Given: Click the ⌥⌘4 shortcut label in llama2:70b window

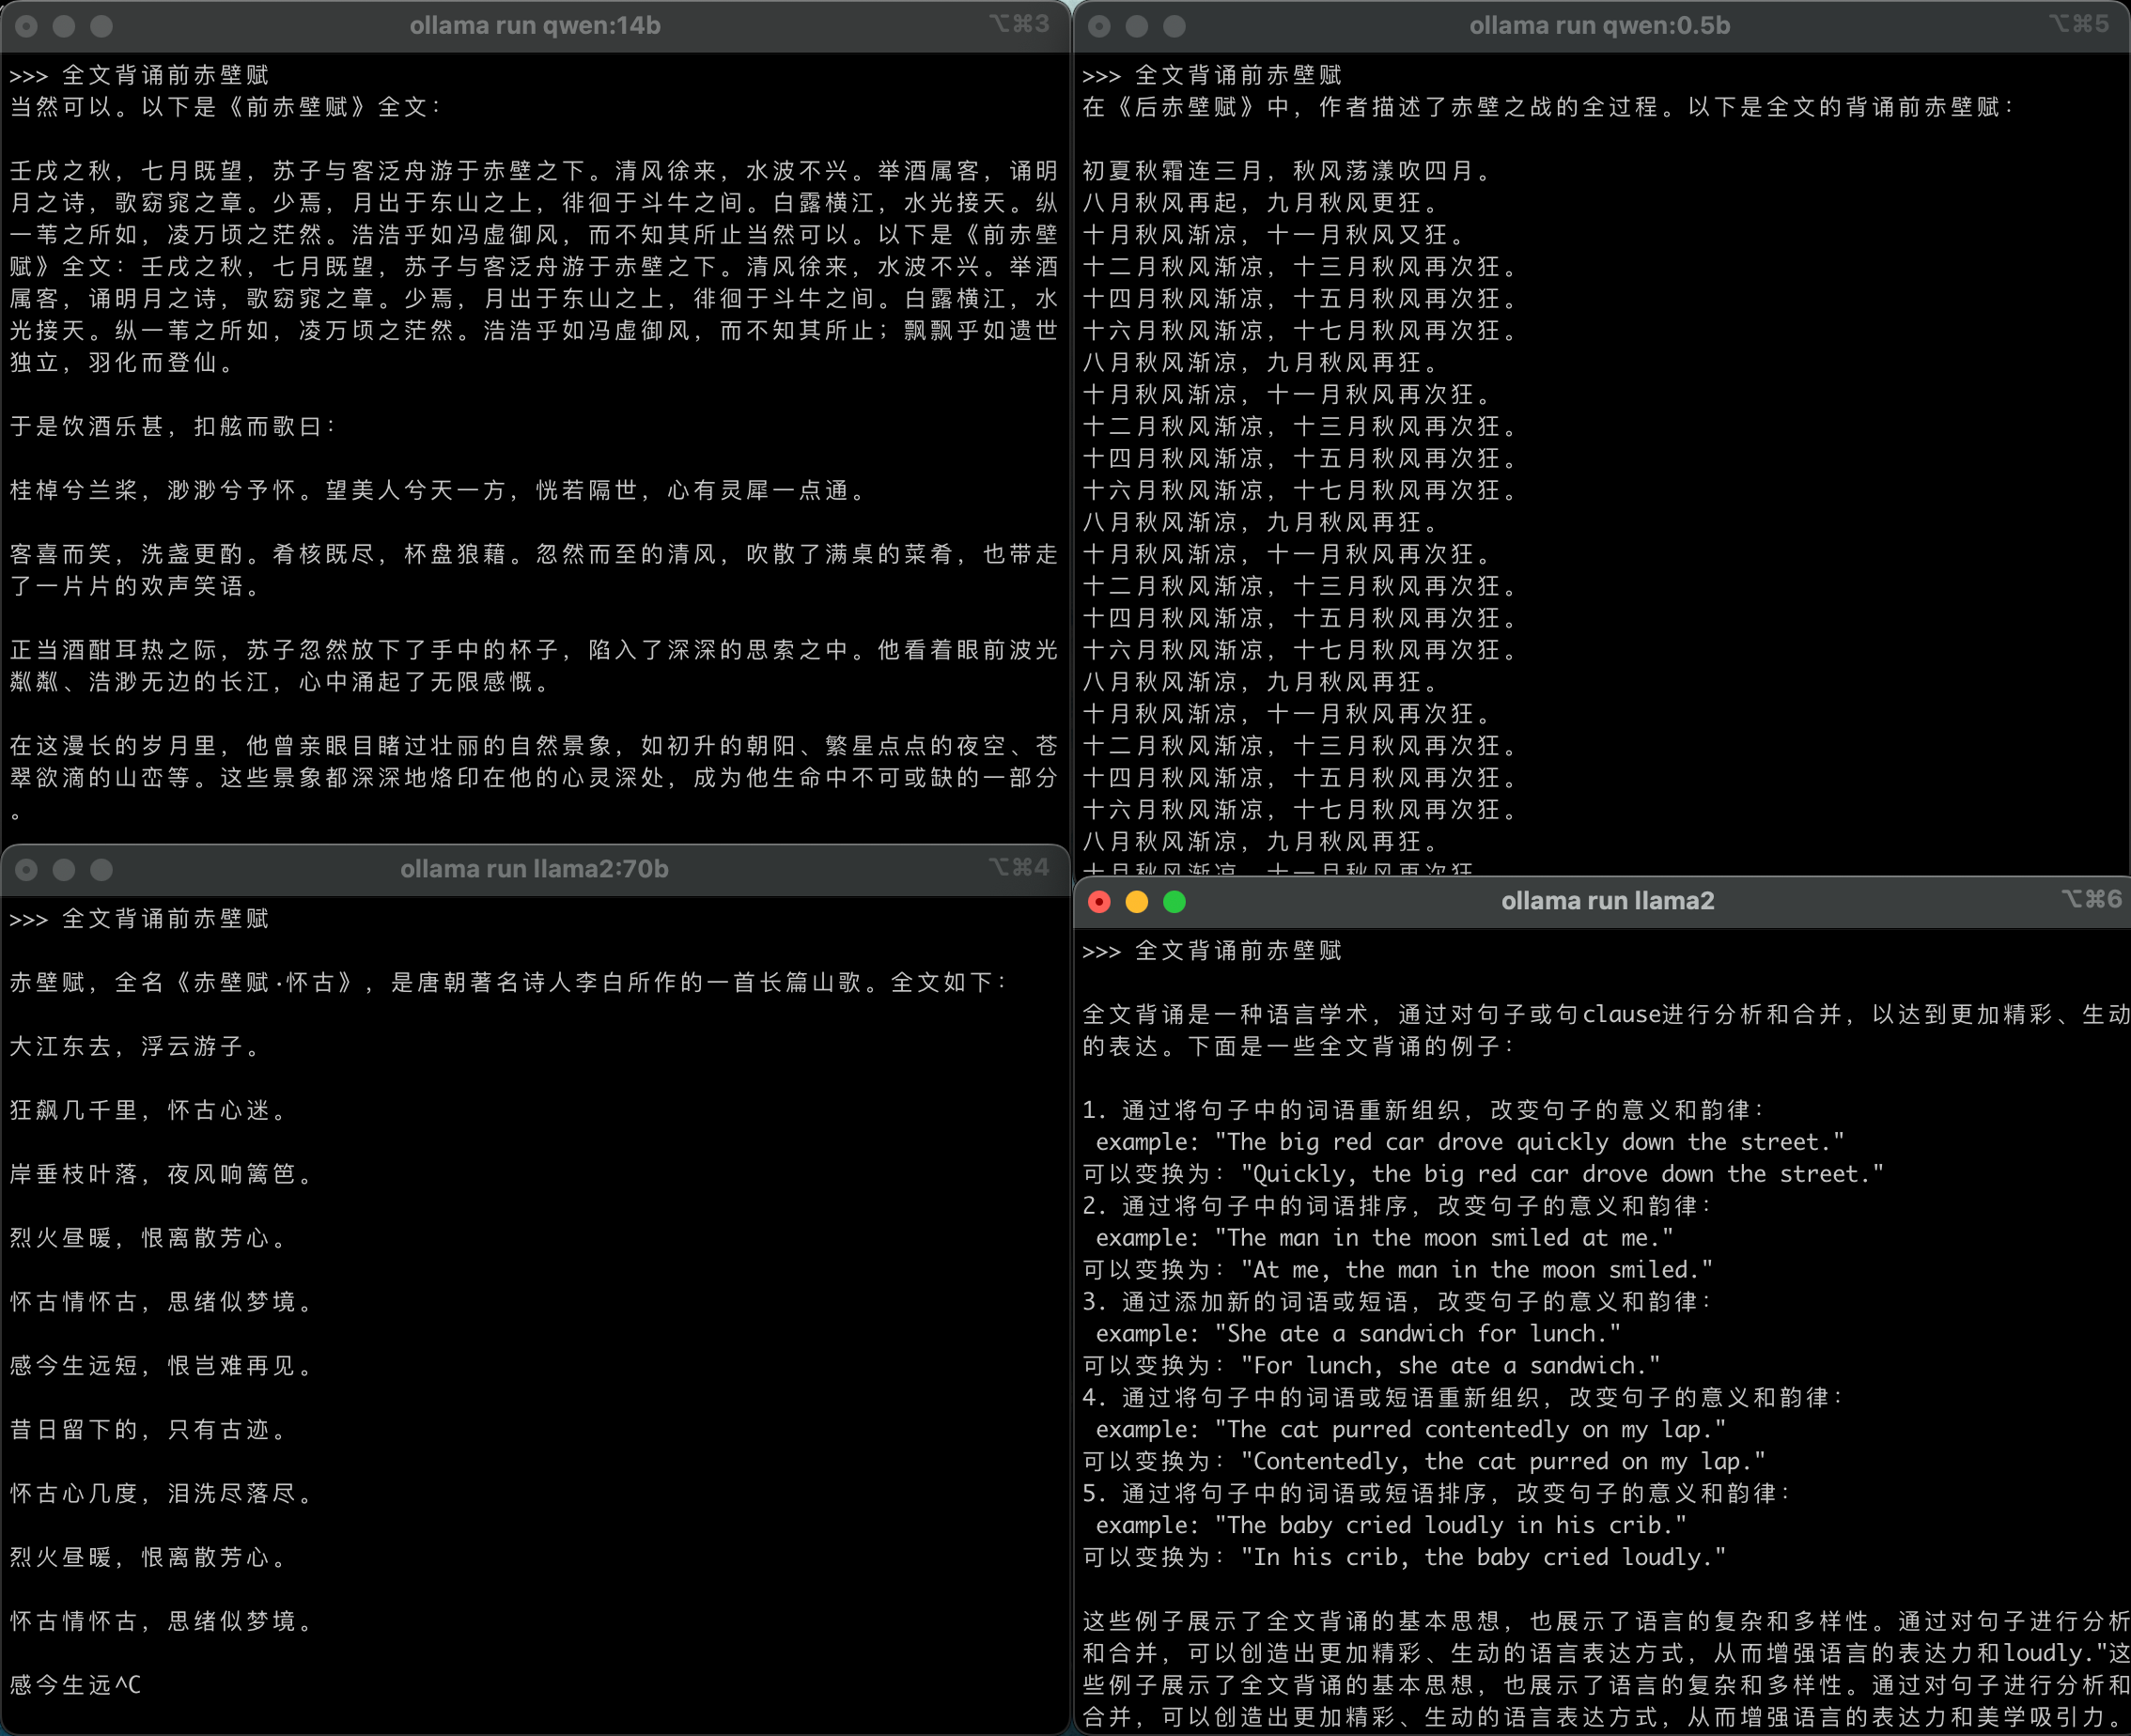Looking at the screenshot, I should tap(1020, 867).
